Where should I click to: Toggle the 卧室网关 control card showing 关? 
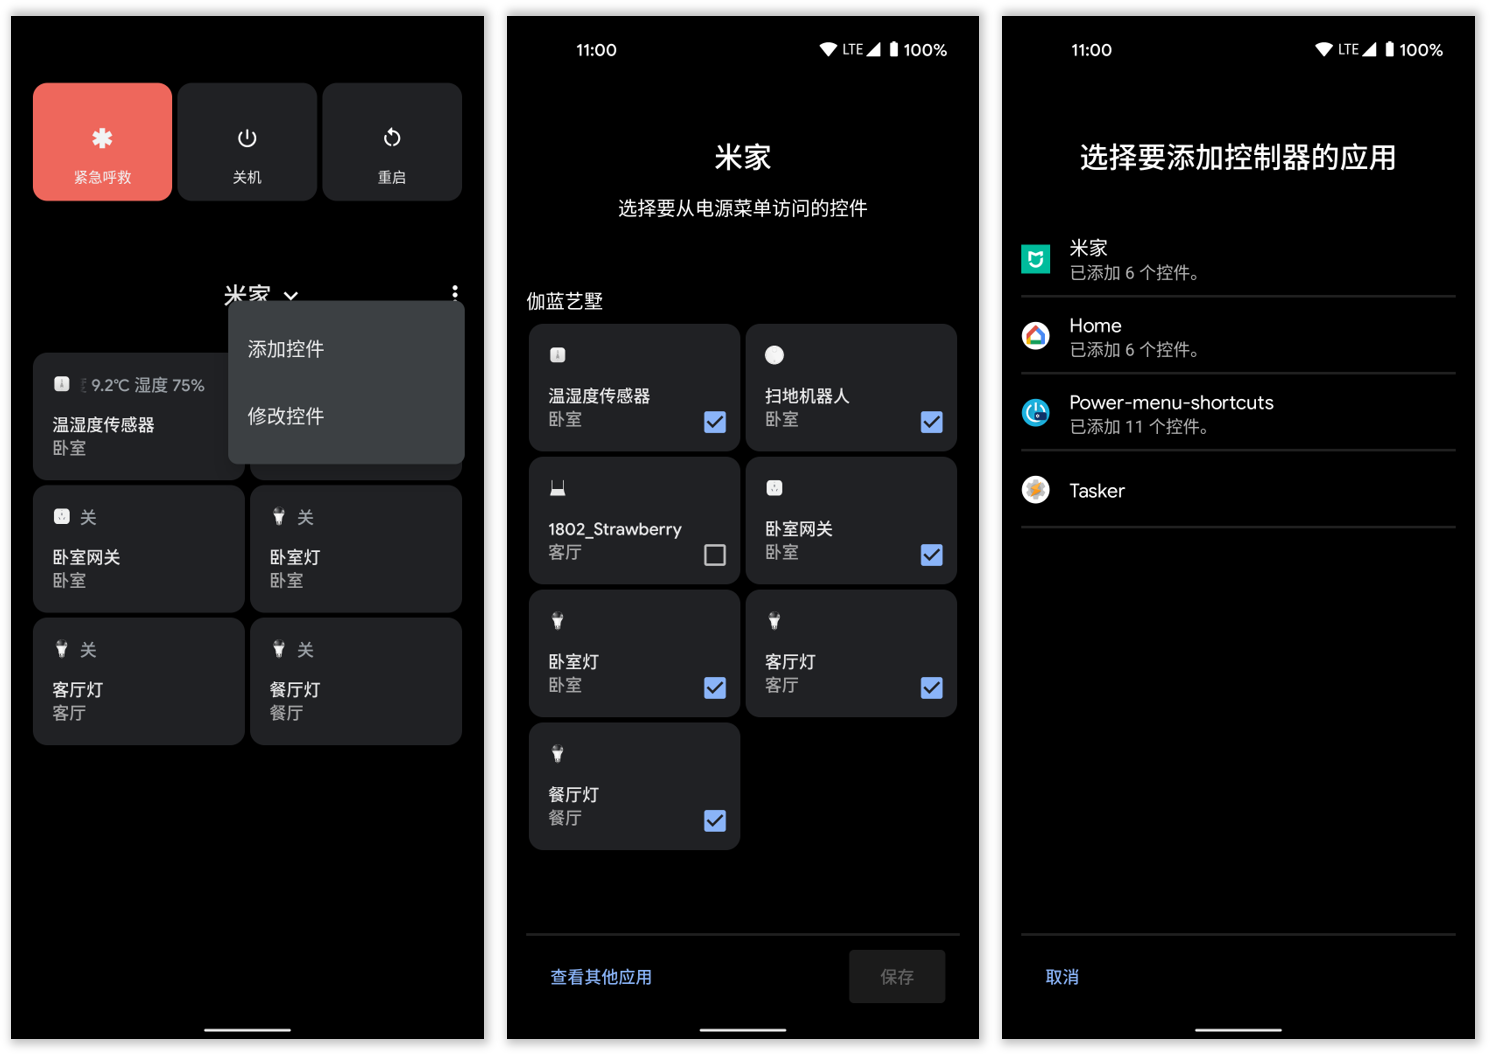[139, 549]
